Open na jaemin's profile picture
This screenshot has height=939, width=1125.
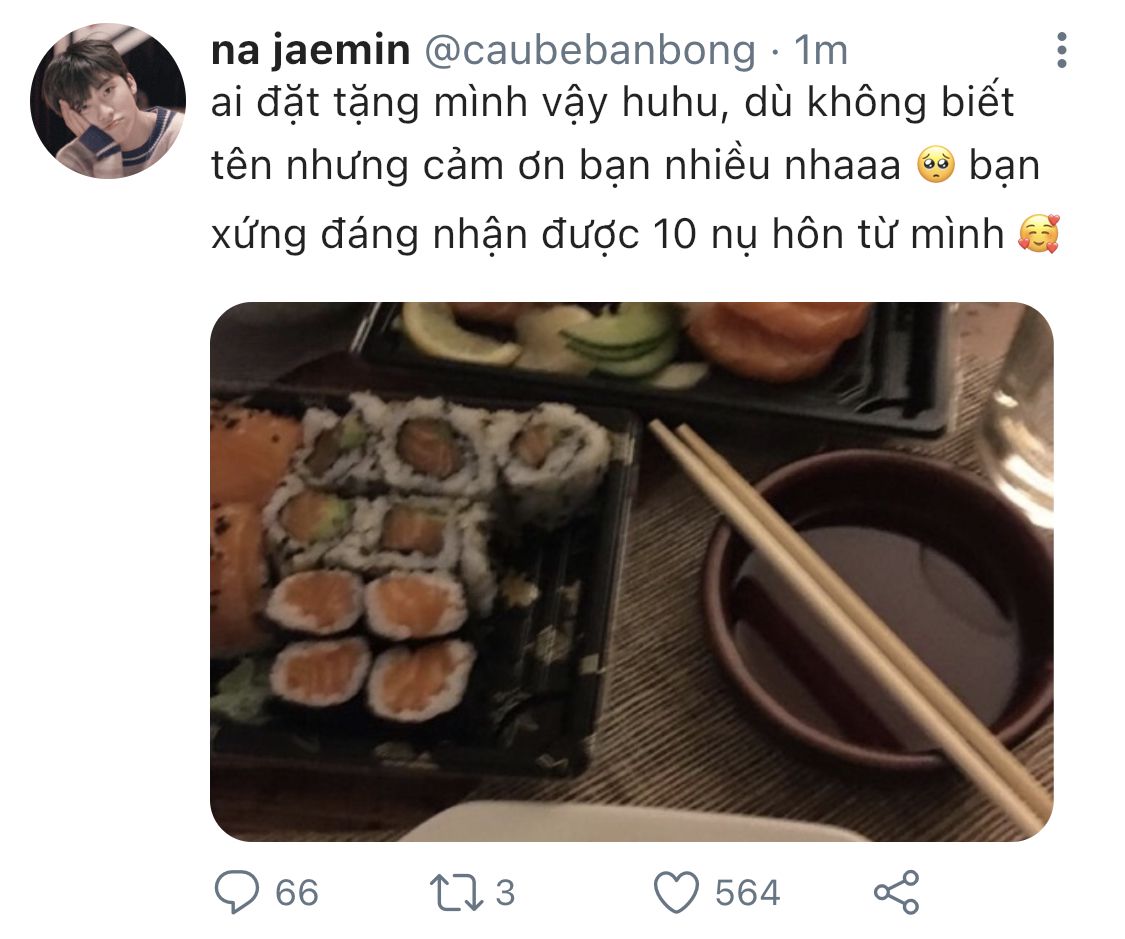(108, 101)
